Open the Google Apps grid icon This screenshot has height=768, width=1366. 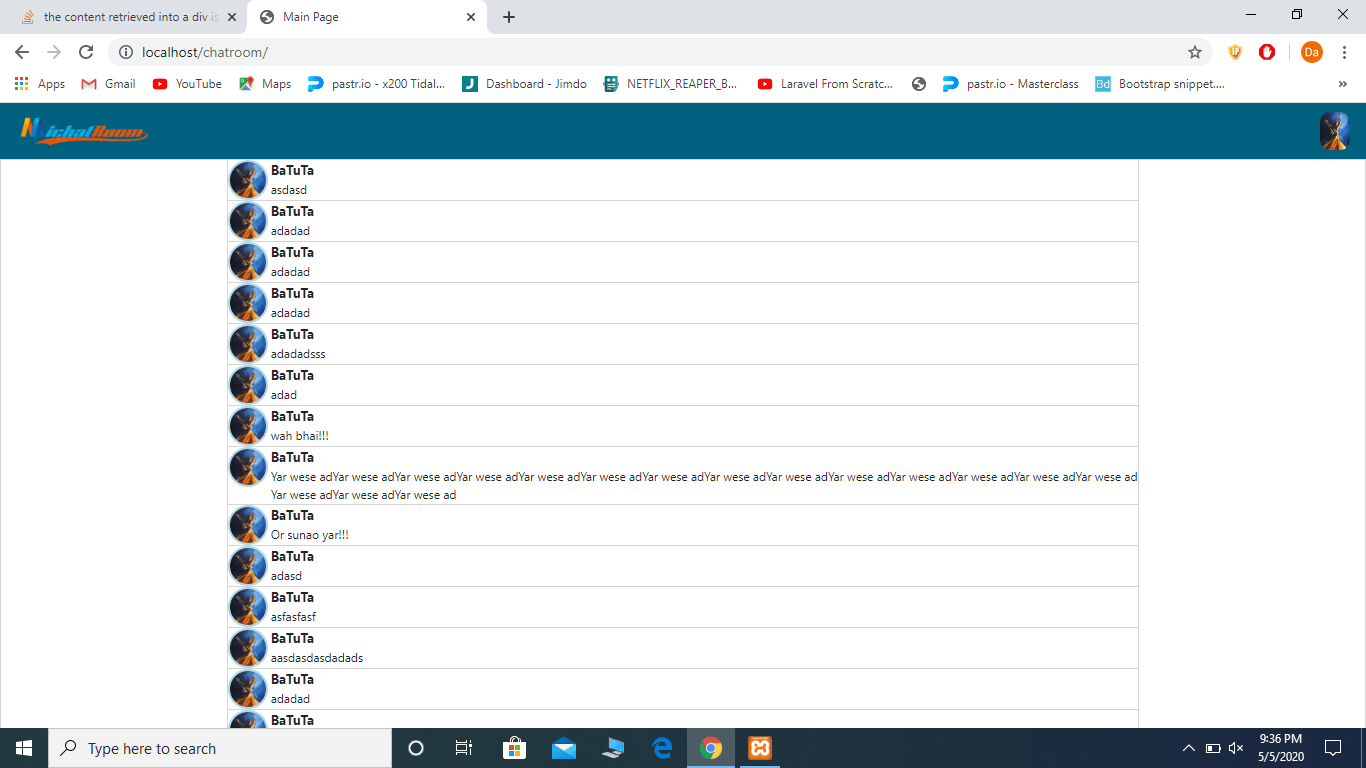pos(21,83)
